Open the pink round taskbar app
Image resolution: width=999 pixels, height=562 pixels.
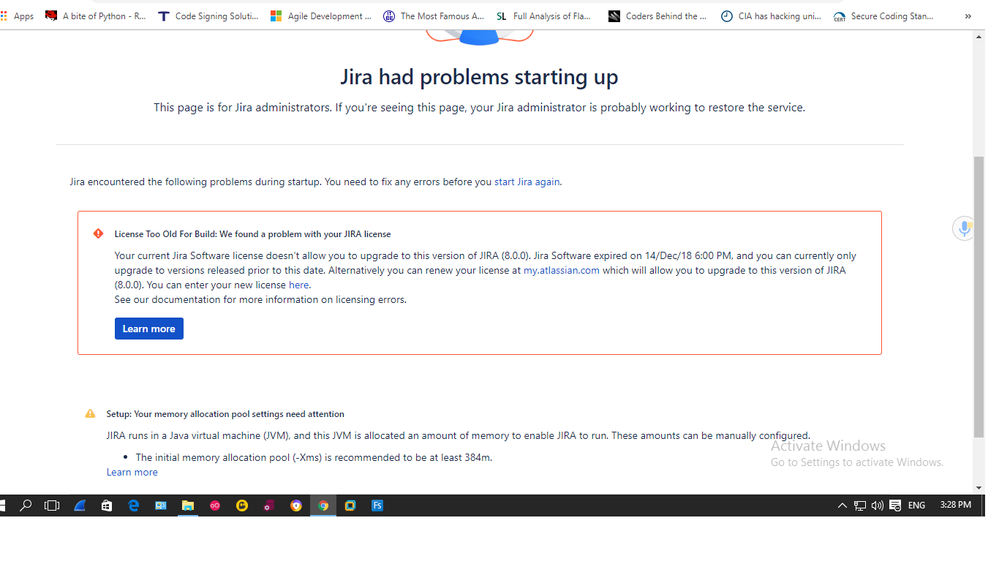pyautogui.click(x=215, y=505)
